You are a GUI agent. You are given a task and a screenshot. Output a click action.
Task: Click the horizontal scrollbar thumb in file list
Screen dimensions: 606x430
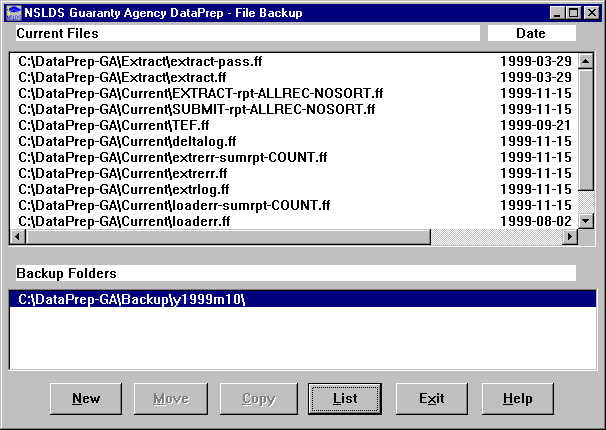coord(228,236)
